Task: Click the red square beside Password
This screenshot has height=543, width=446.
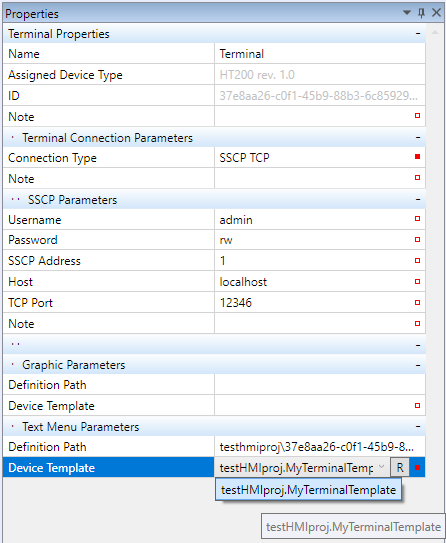Action: [x=417, y=239]
